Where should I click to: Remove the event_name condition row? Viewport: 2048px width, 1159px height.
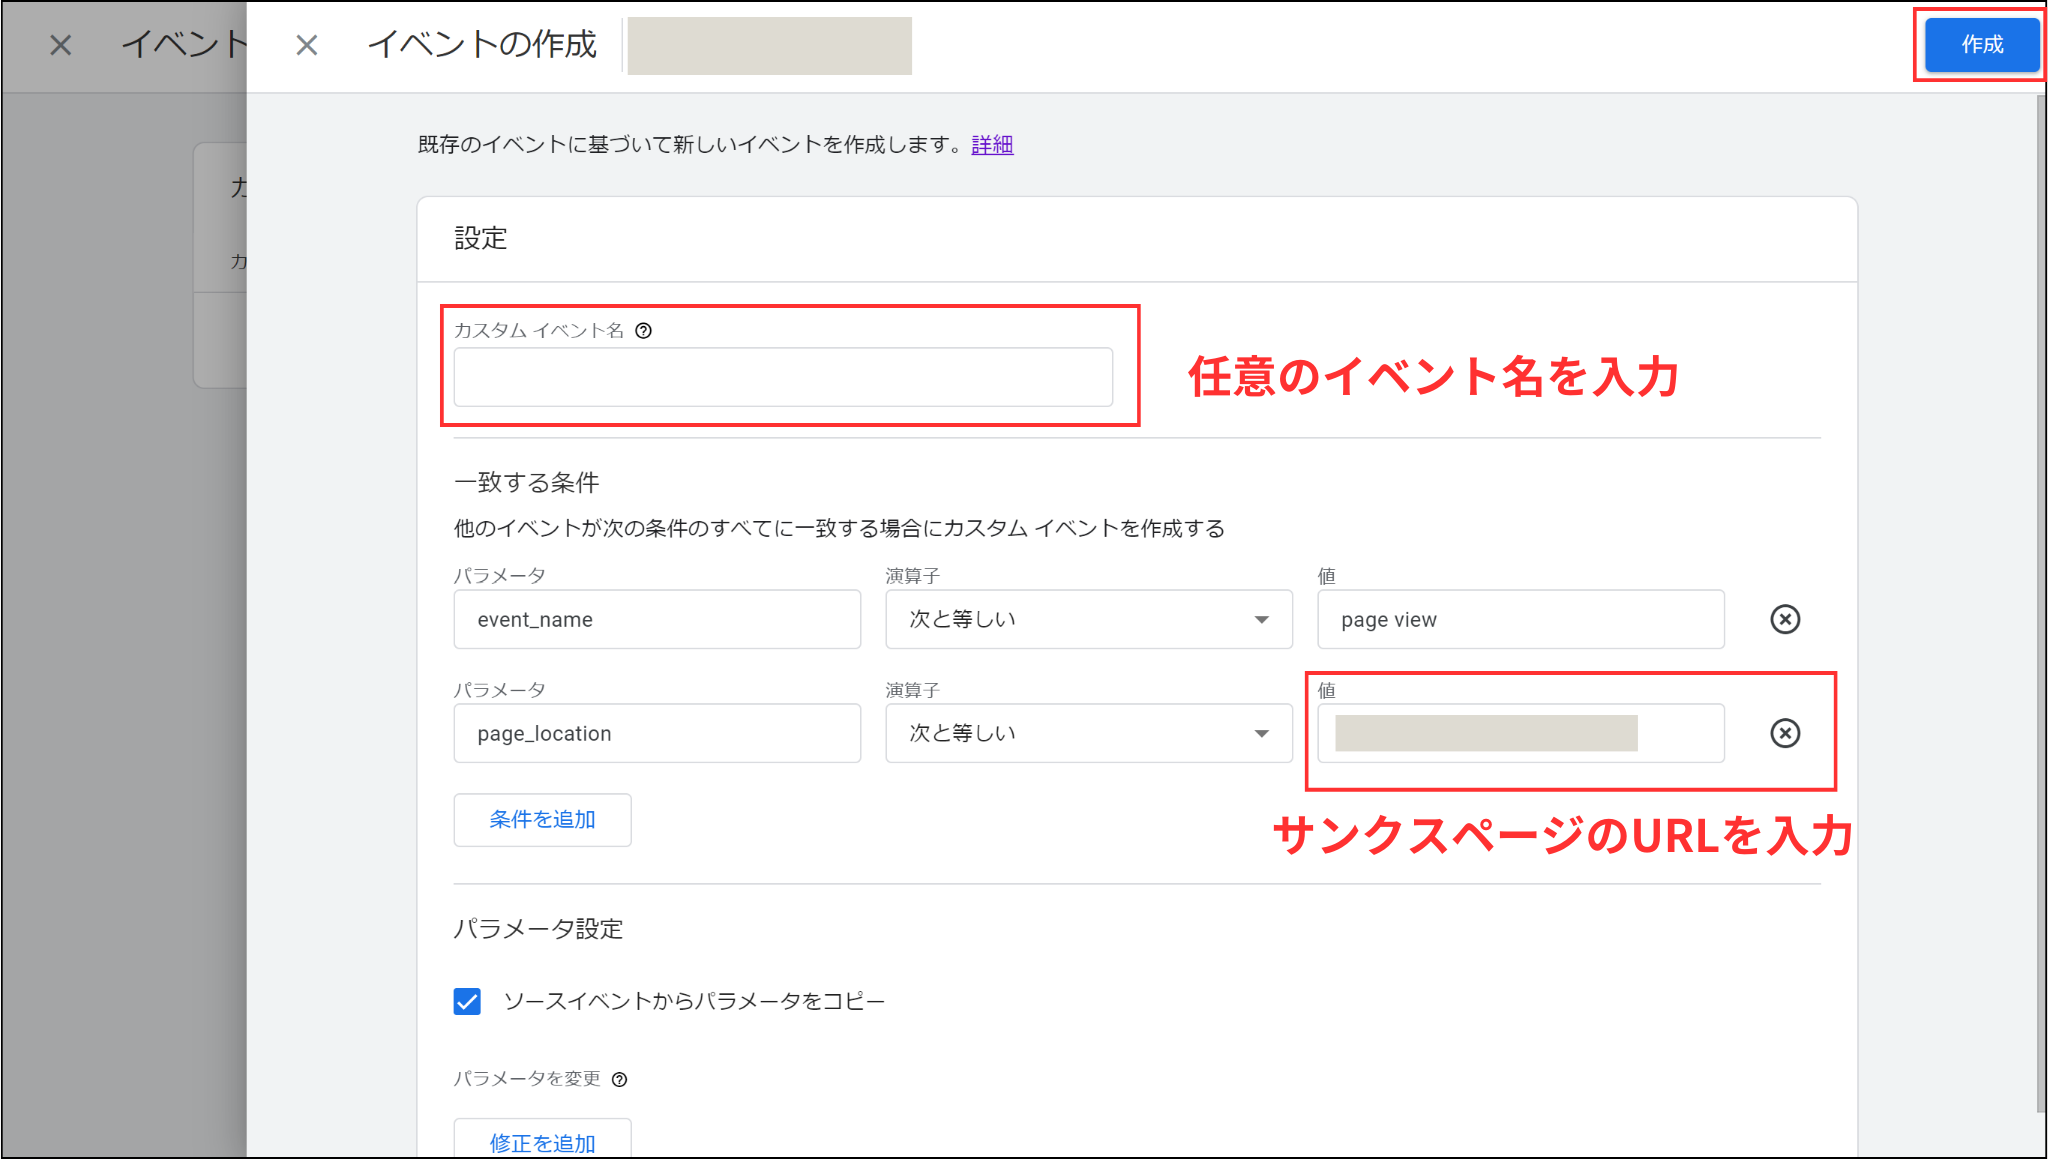[x=1785, y=619]
